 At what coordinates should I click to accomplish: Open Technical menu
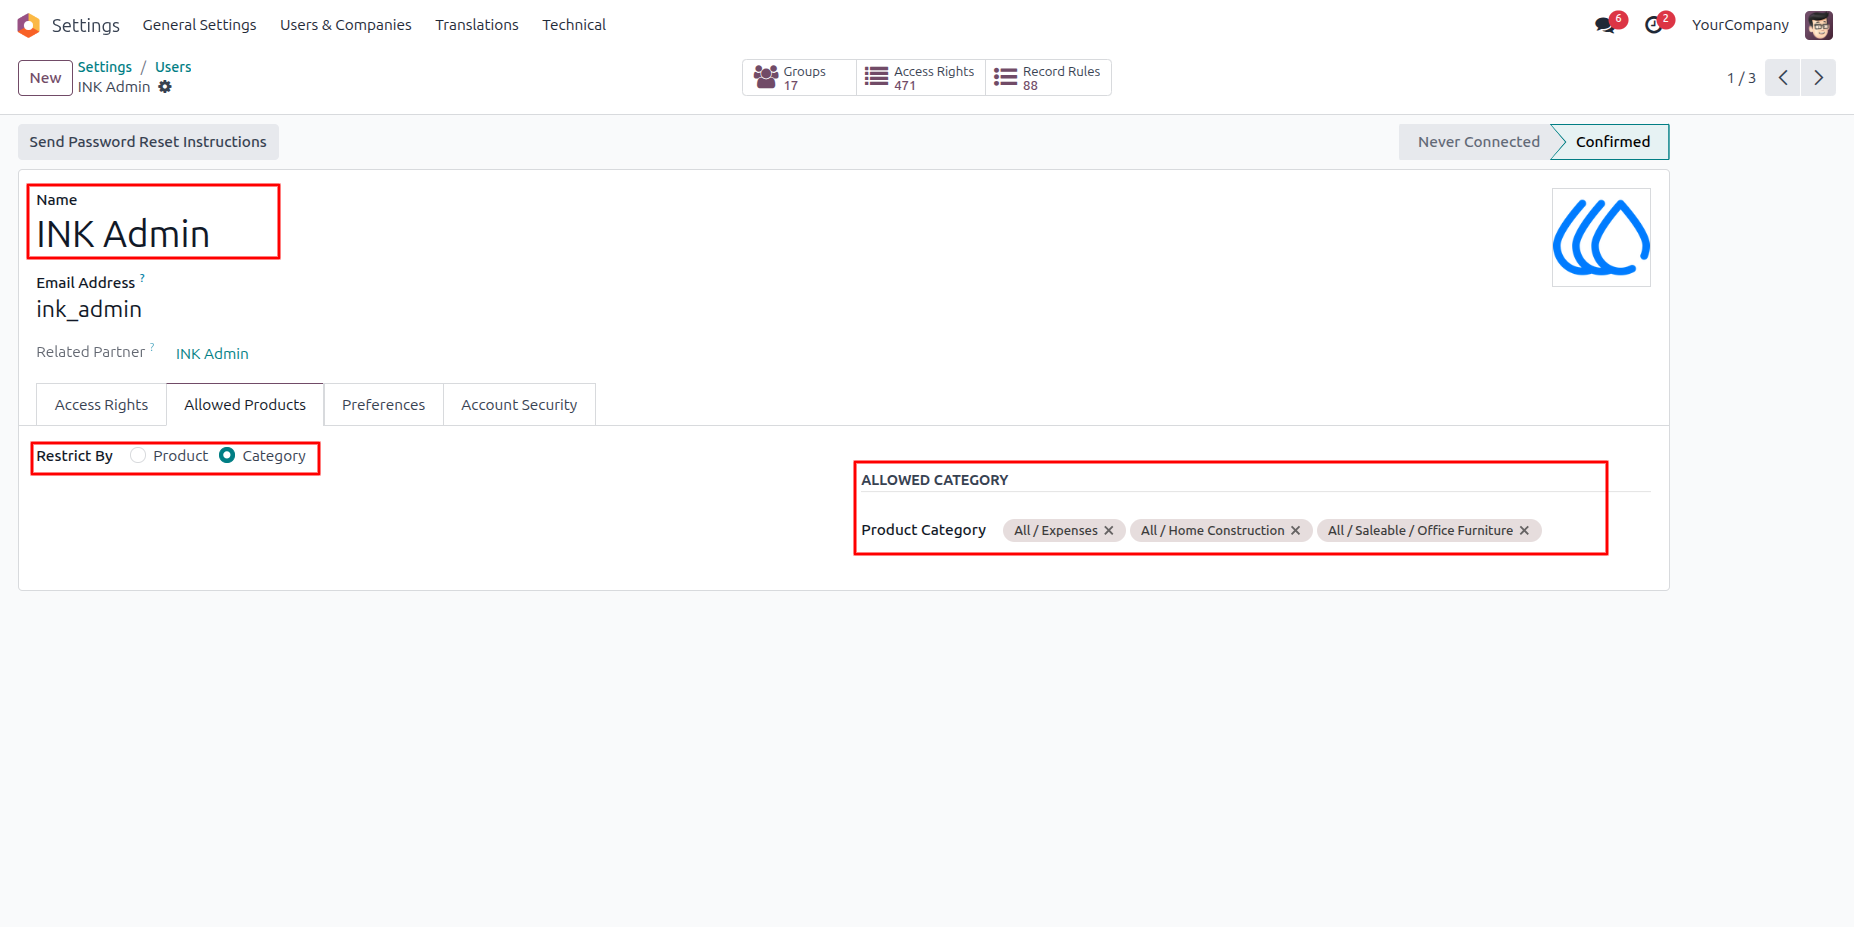(x=574, y=25)
